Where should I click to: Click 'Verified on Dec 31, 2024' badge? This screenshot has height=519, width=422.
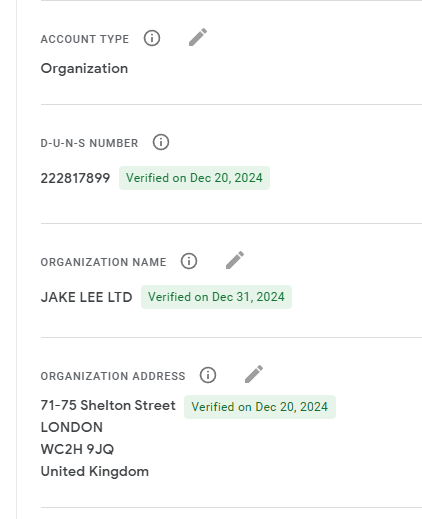tap(216, 297)
